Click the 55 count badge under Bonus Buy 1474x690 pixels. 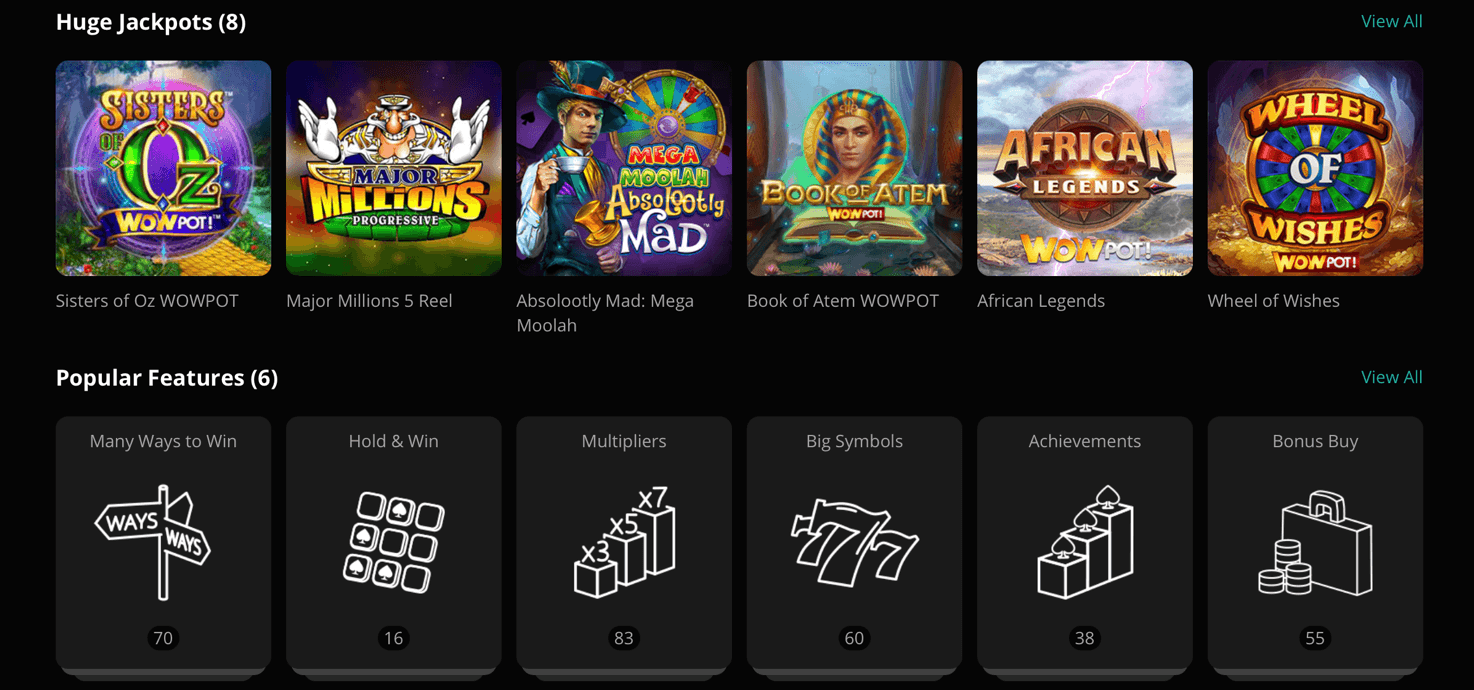click(1315, 638)
